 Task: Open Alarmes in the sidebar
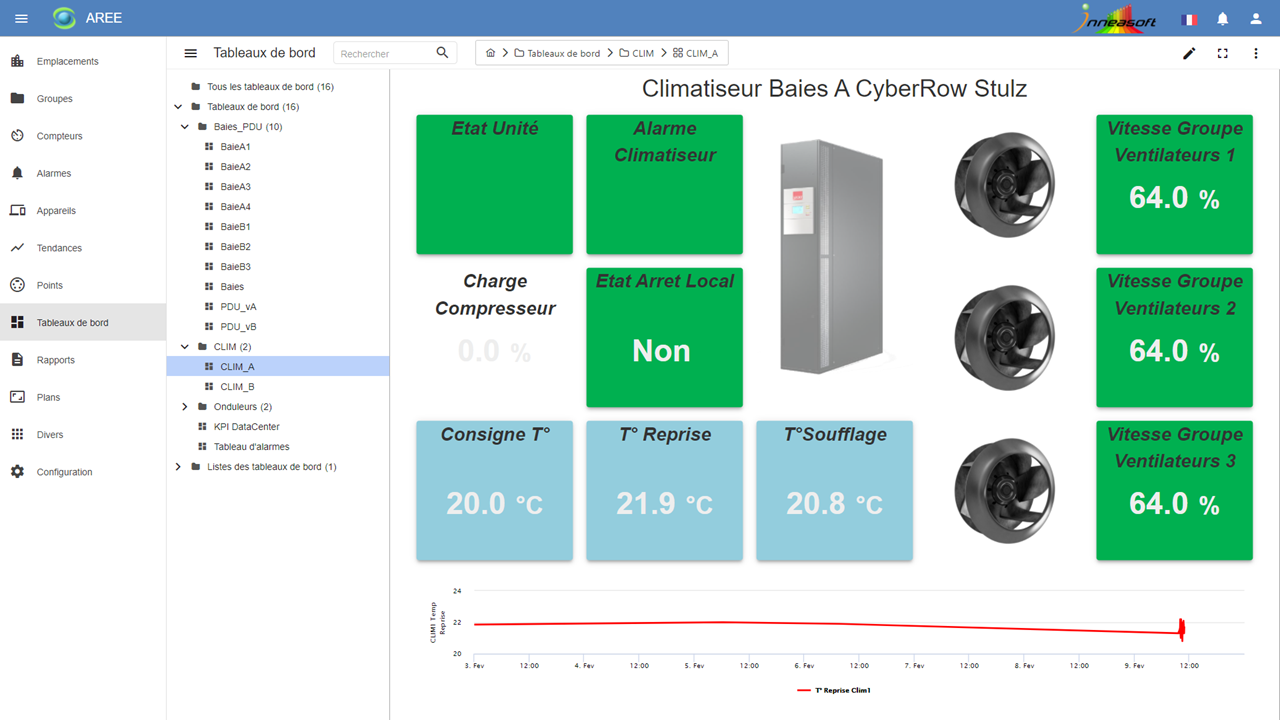click(x=83, y=173)
